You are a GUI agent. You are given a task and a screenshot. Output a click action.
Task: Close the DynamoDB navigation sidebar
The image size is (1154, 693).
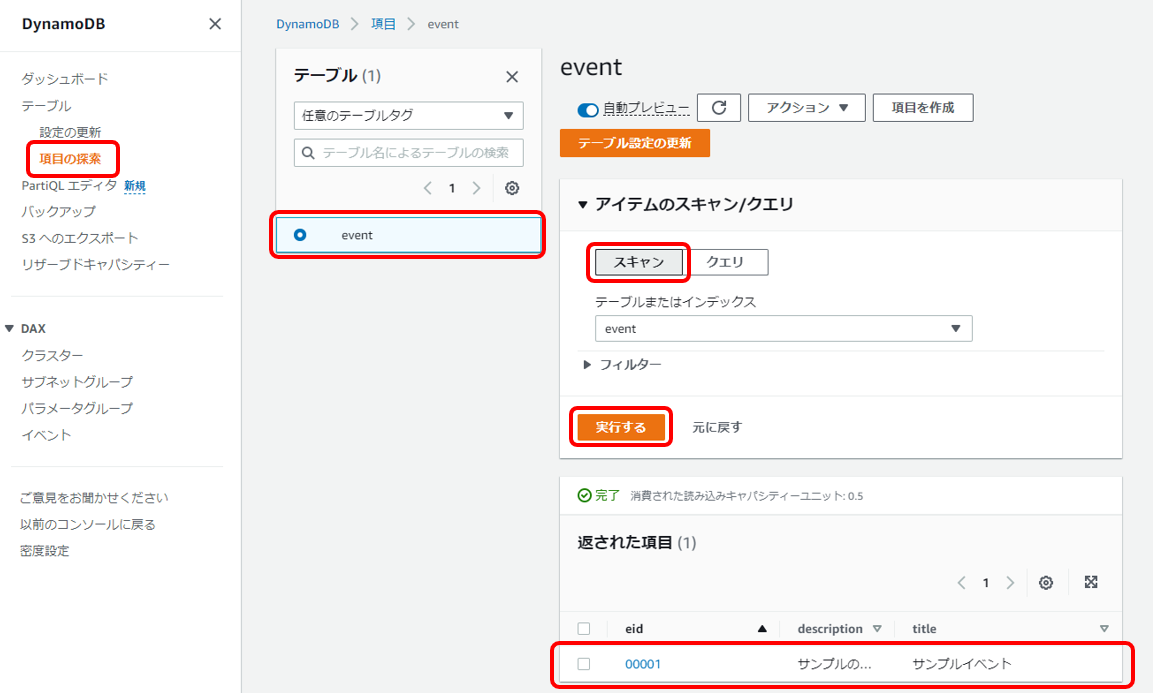point(215,24)
